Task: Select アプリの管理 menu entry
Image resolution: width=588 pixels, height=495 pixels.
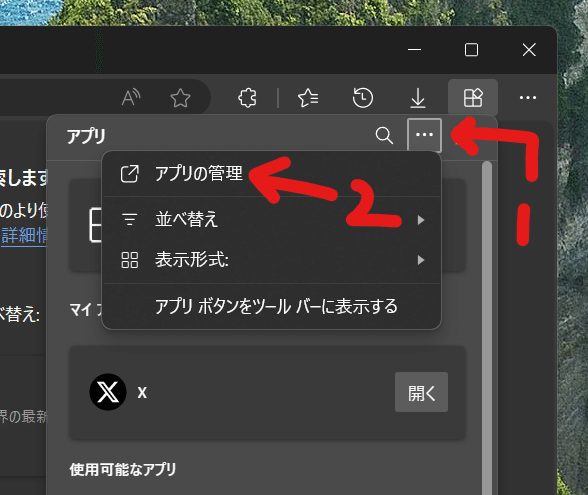Action: coord(271,174)
